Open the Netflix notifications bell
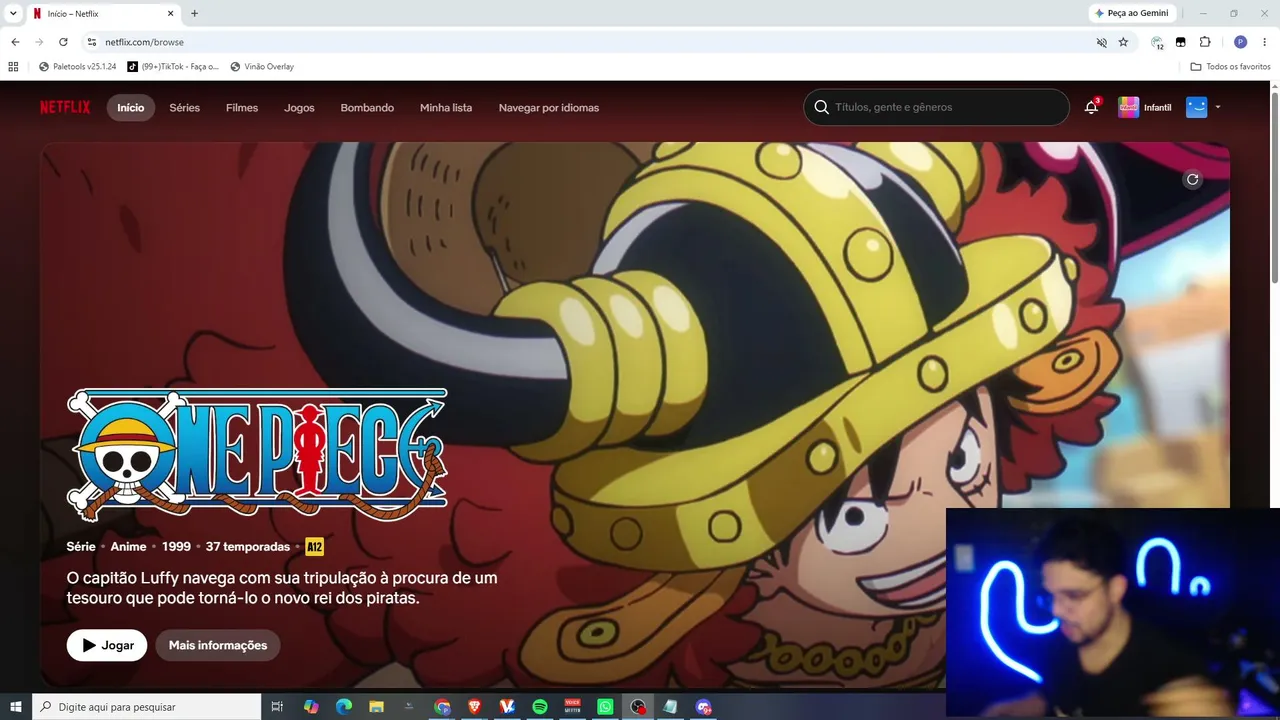Viewport: 1280px width, 720px height. pyautogui.click(x=1091, y=107)
